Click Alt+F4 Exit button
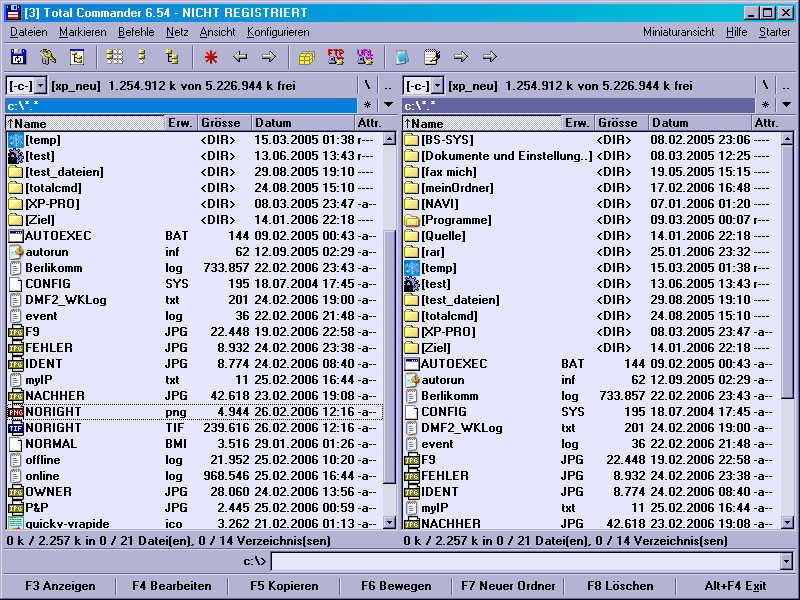Screen dimensions: 800x600 pos(735,586)
